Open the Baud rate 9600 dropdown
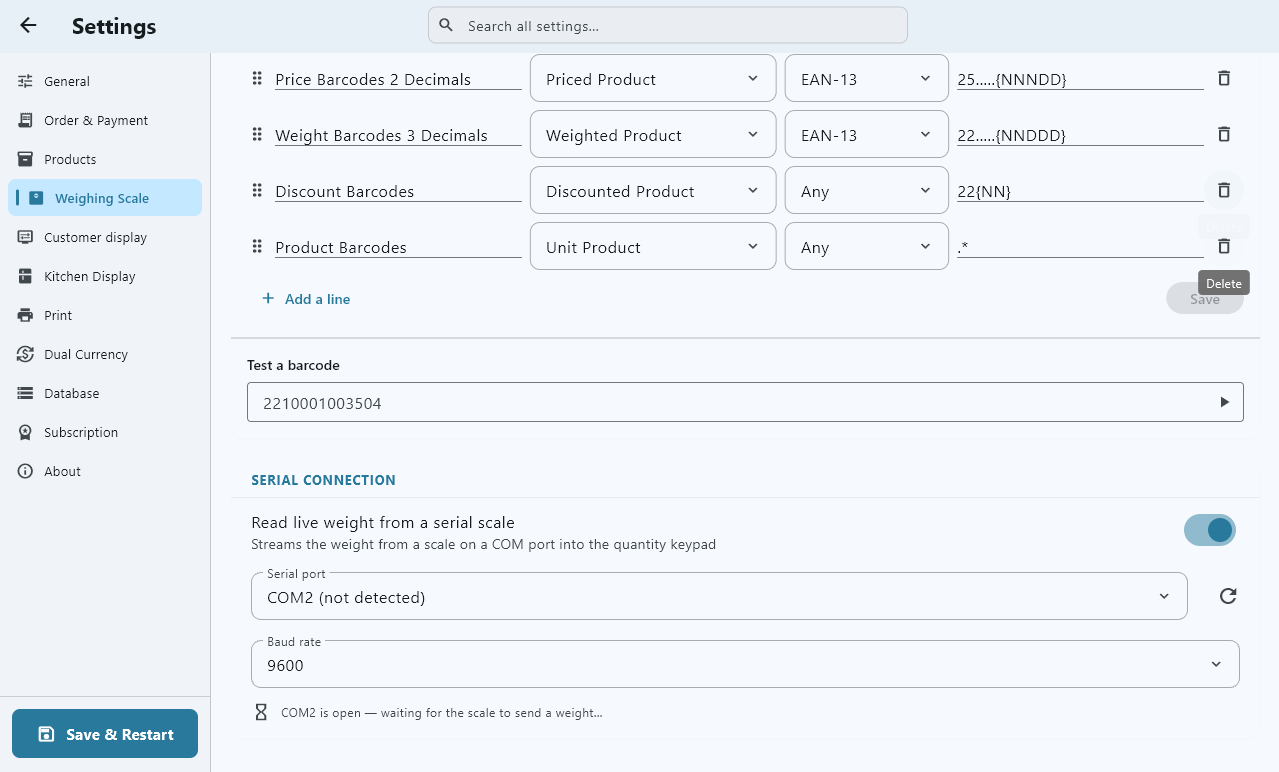 pos(745,664)
